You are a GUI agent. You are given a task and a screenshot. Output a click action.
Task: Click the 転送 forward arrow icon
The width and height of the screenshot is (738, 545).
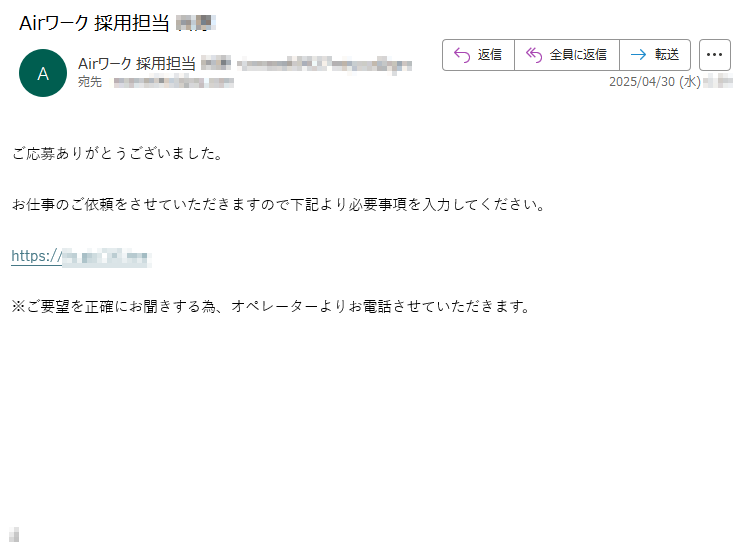(638, 55)
